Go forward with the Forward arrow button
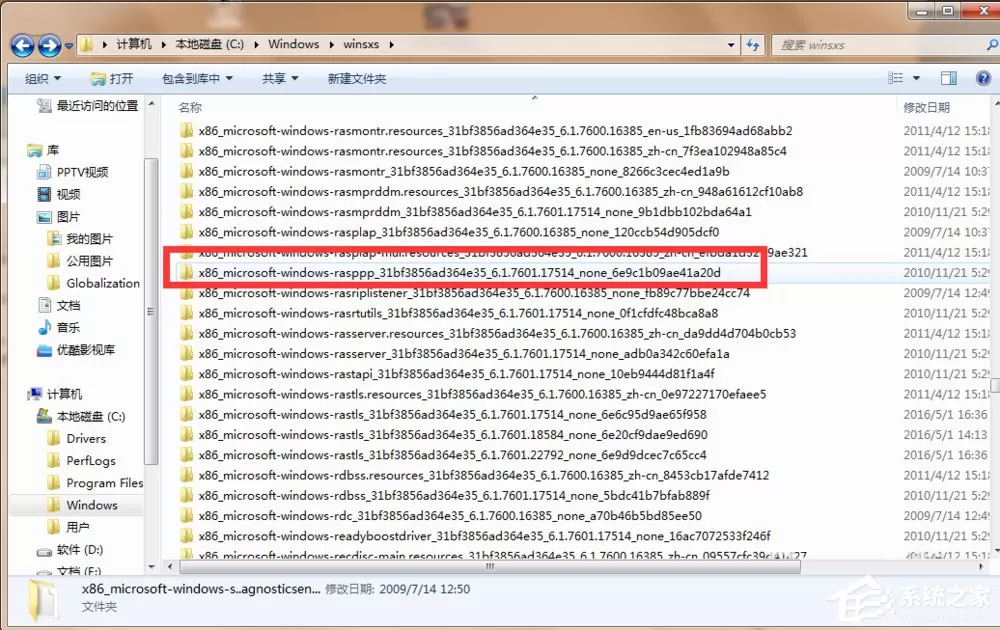 (x=50, y=45)
